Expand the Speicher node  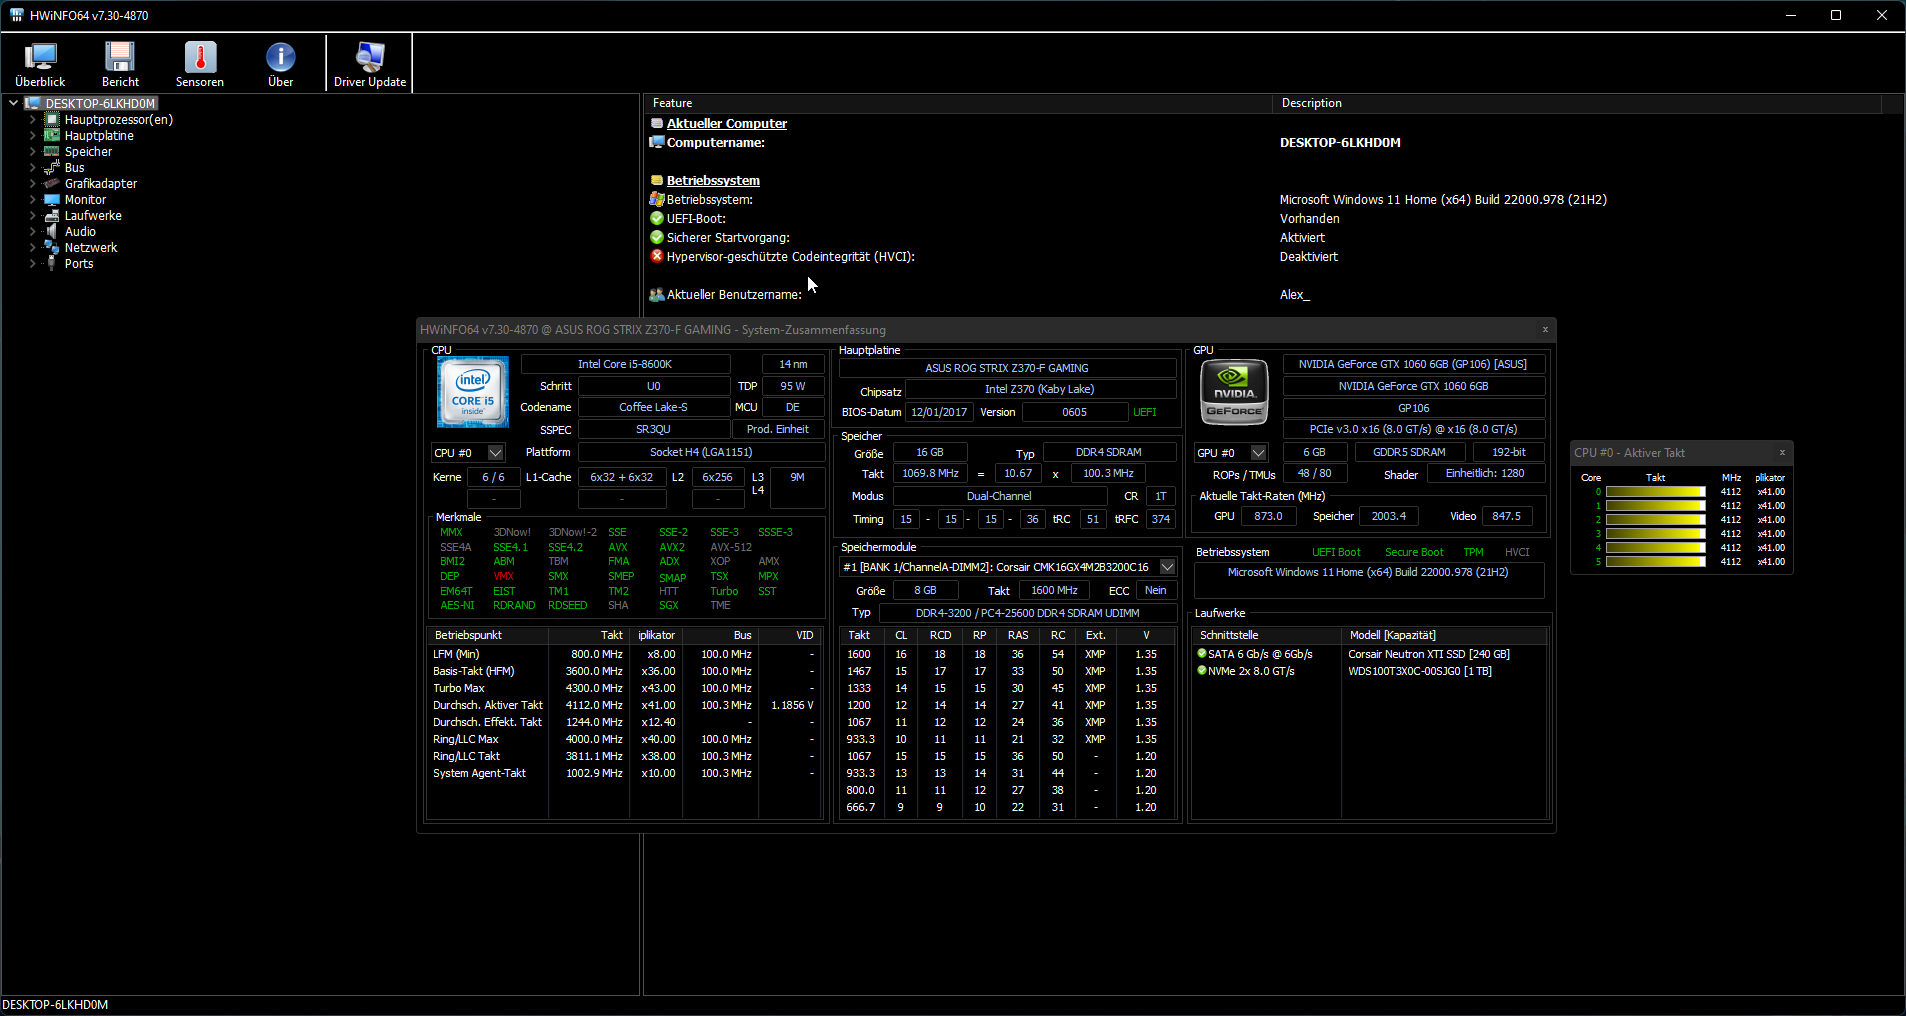click(x=32, y=151)
